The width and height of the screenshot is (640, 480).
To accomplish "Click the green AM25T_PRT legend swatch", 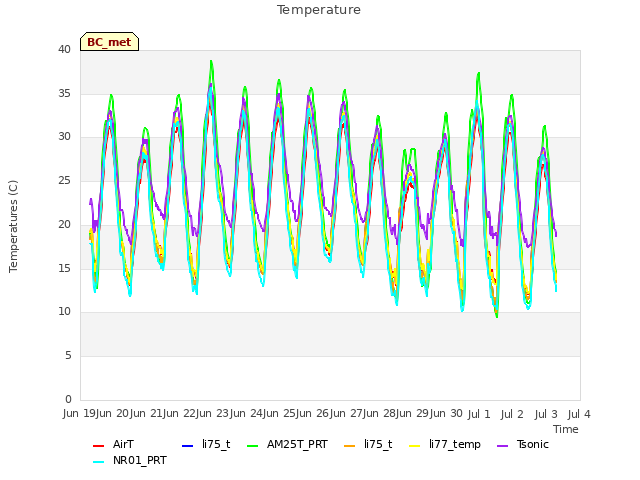I will click(253, 445).
